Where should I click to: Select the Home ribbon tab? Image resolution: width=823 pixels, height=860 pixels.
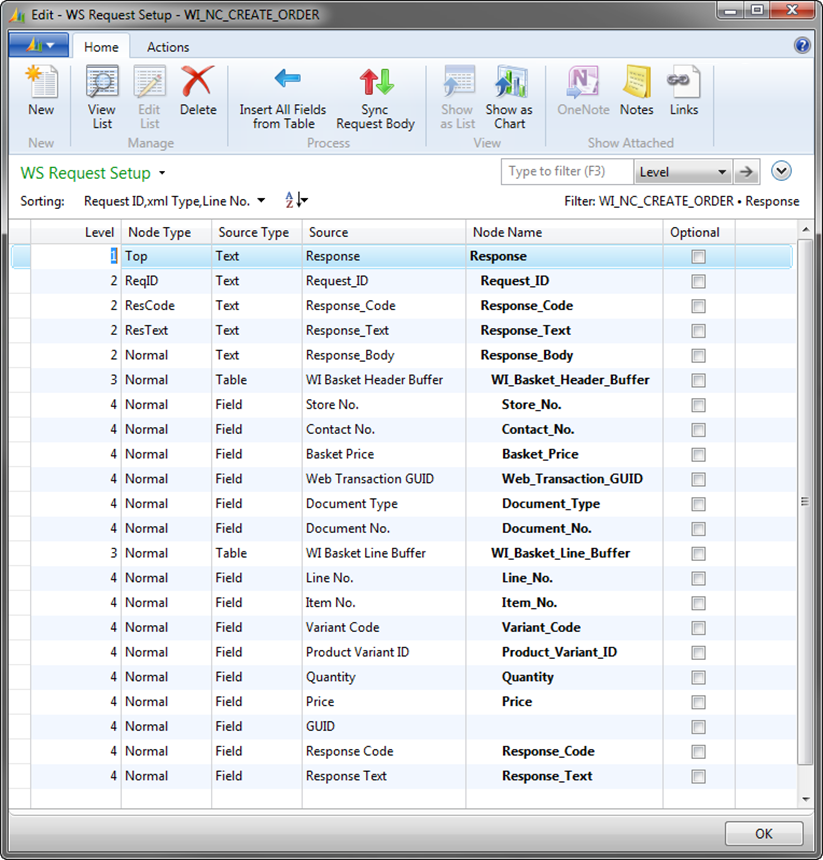pyautogui.click(x=101, y=47)
